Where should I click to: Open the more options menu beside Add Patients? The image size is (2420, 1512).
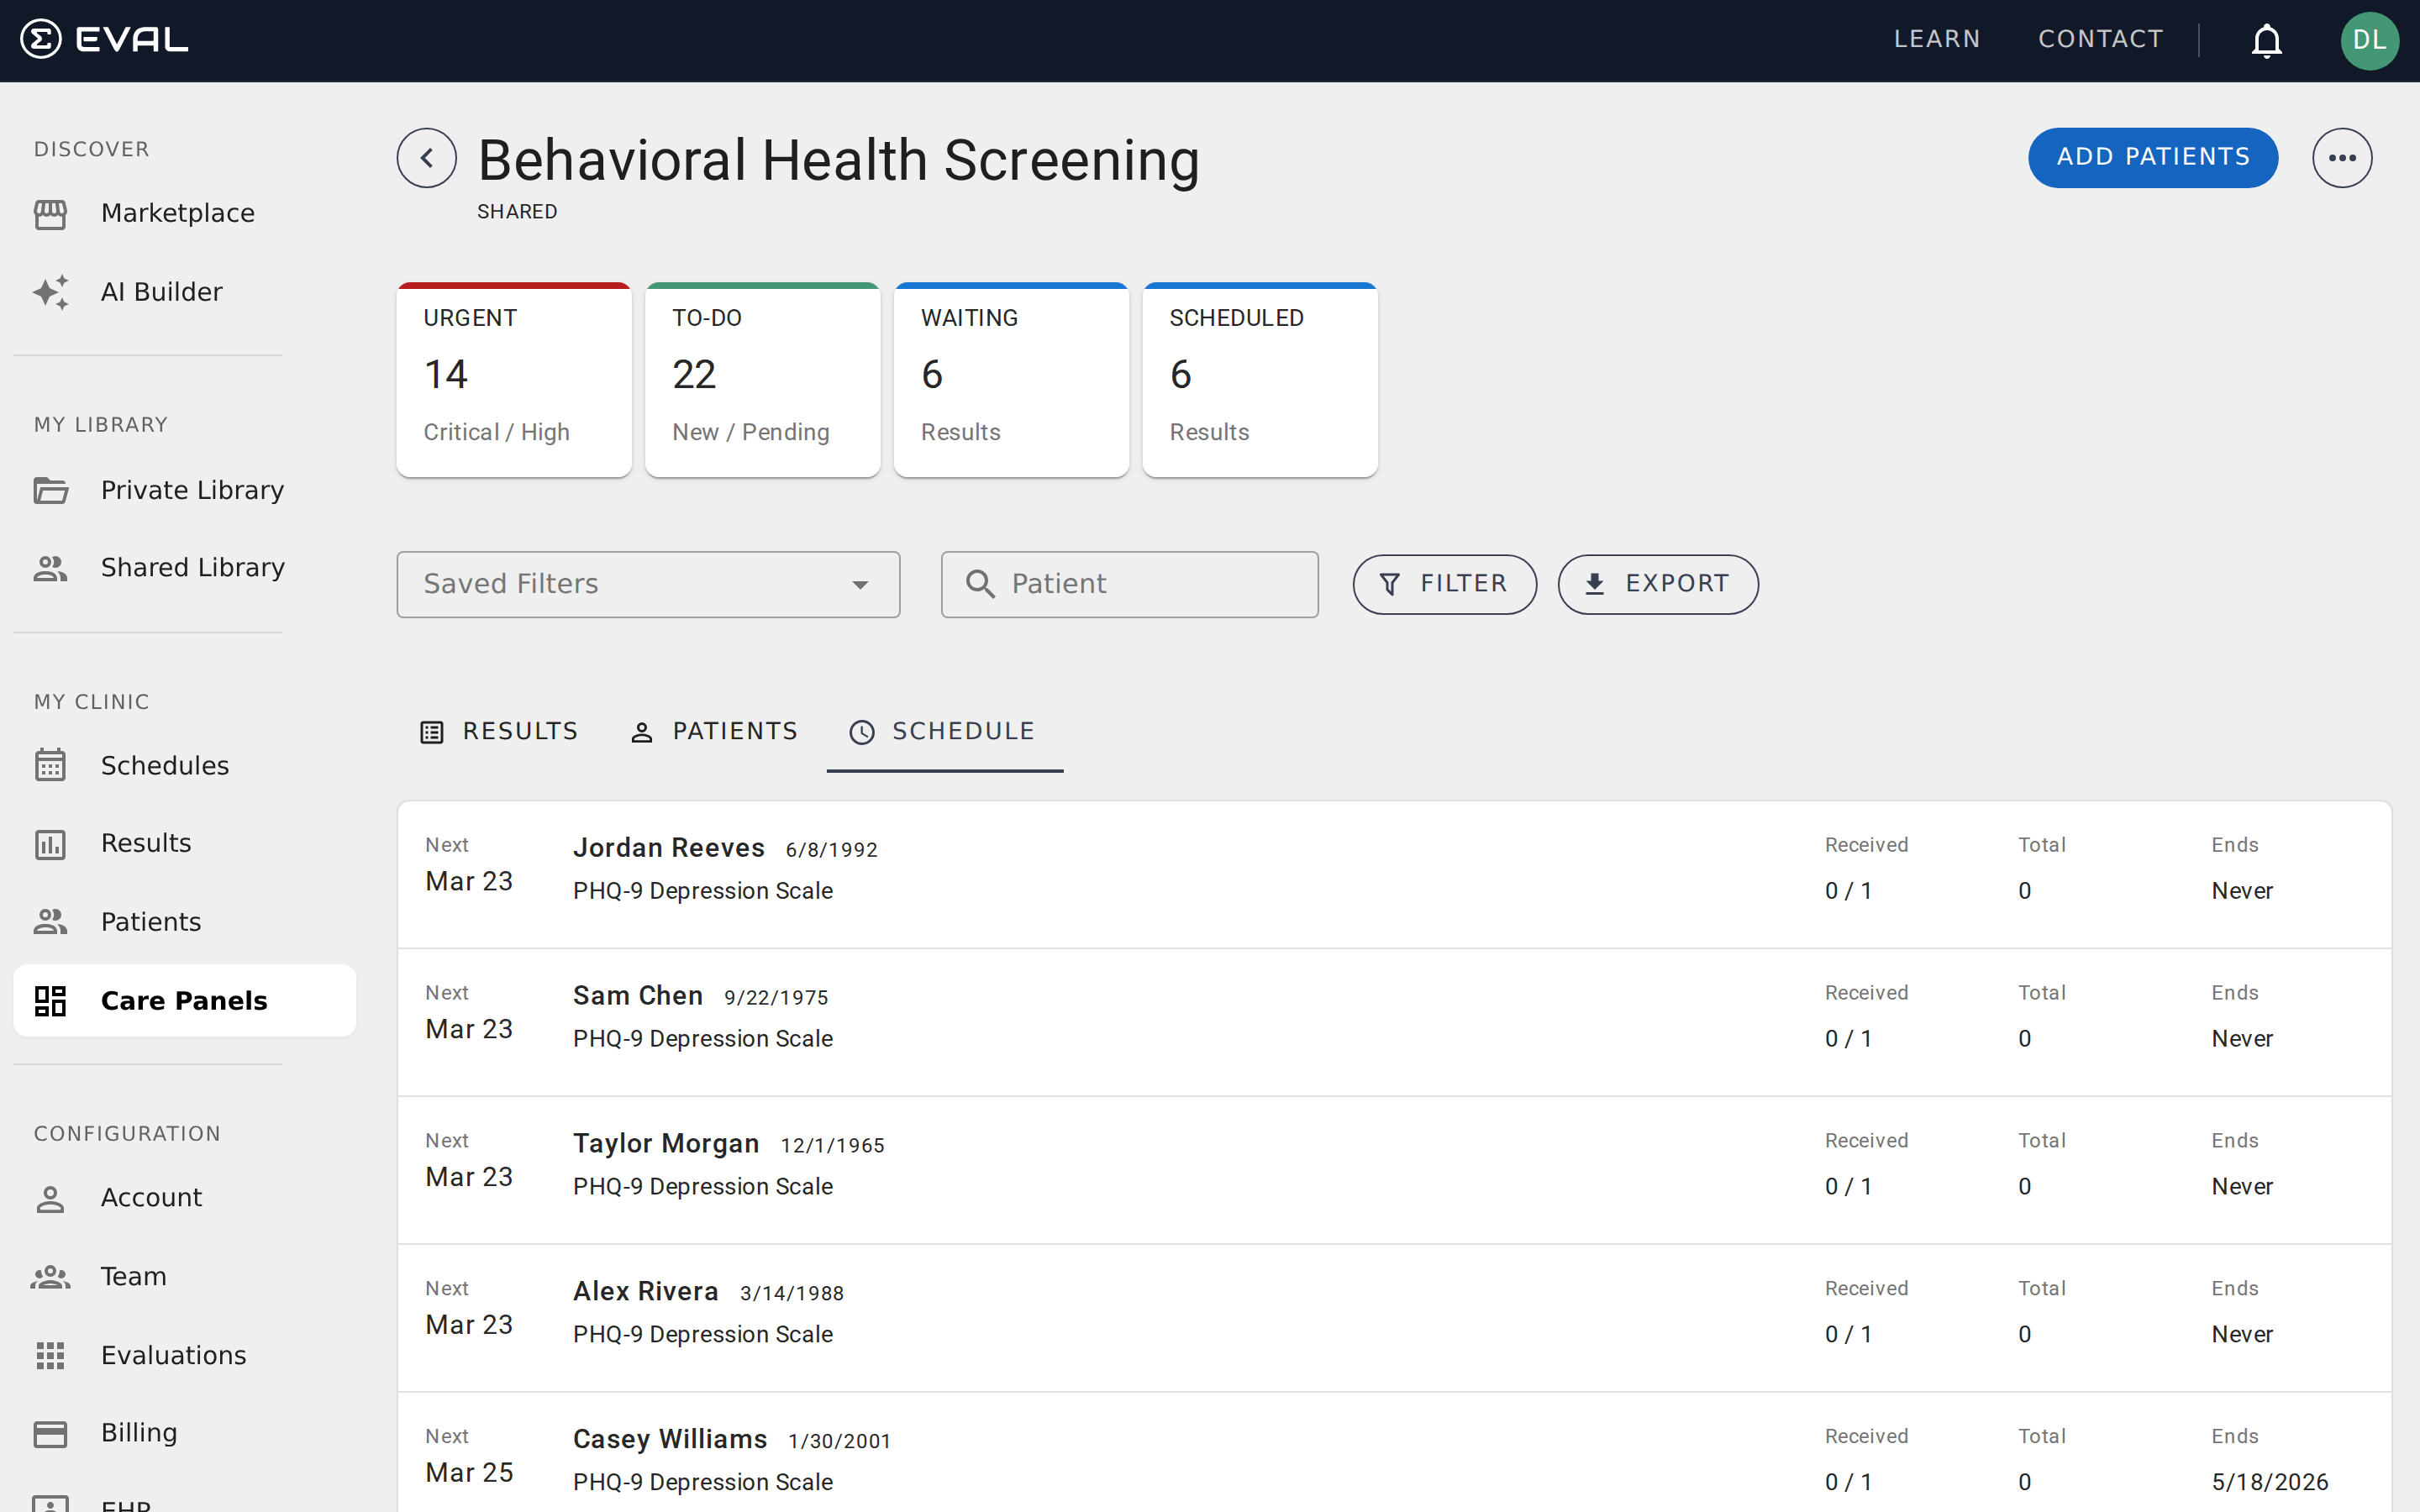2343,157
